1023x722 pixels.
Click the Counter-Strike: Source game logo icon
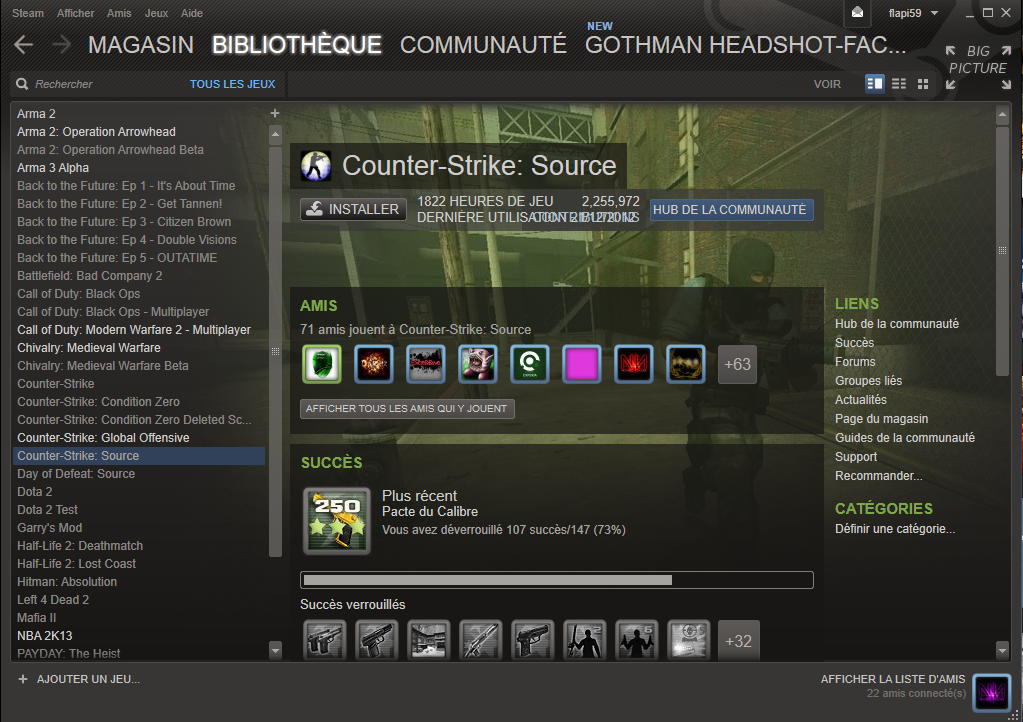point(316,165)
